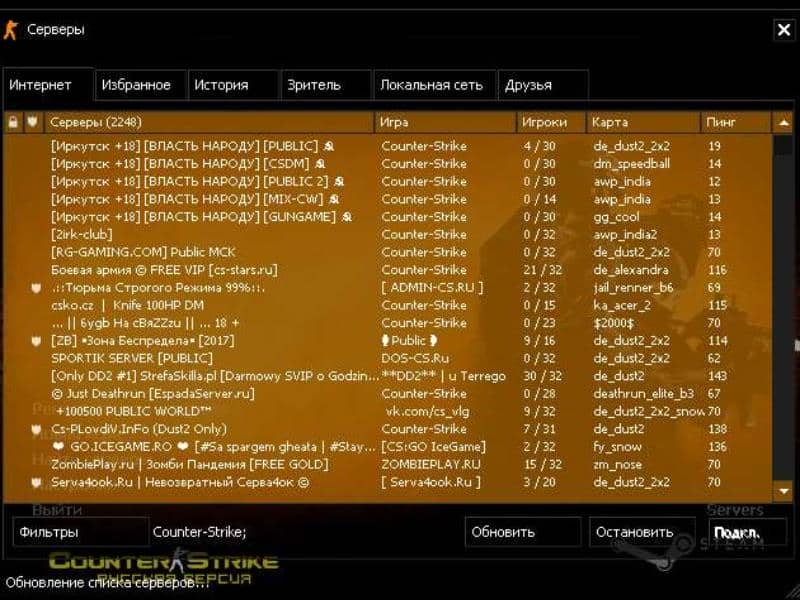Refresh list with Обновить button

(x=522, y=532)
